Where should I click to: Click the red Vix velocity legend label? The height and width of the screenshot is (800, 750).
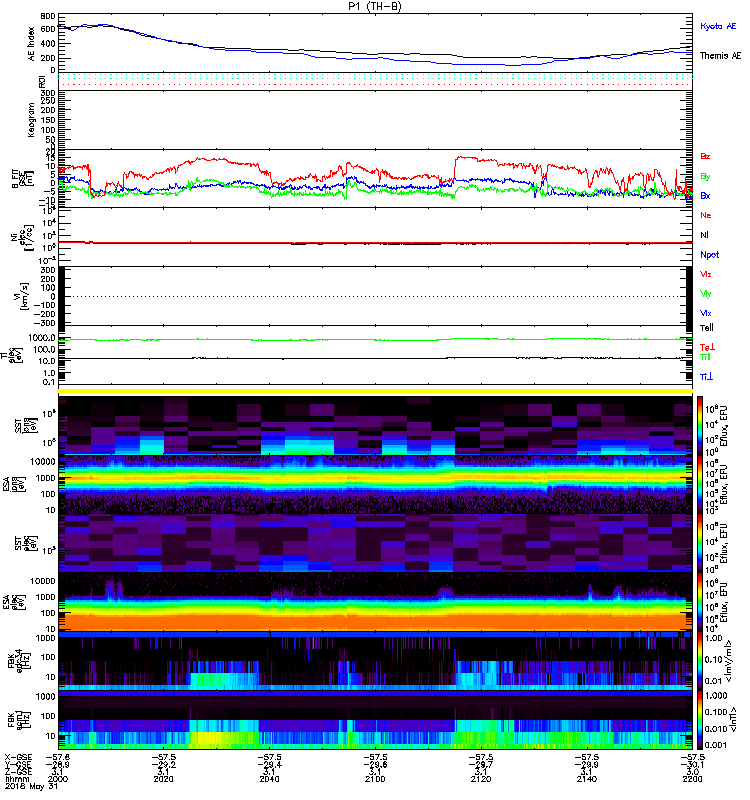point(706,274)
